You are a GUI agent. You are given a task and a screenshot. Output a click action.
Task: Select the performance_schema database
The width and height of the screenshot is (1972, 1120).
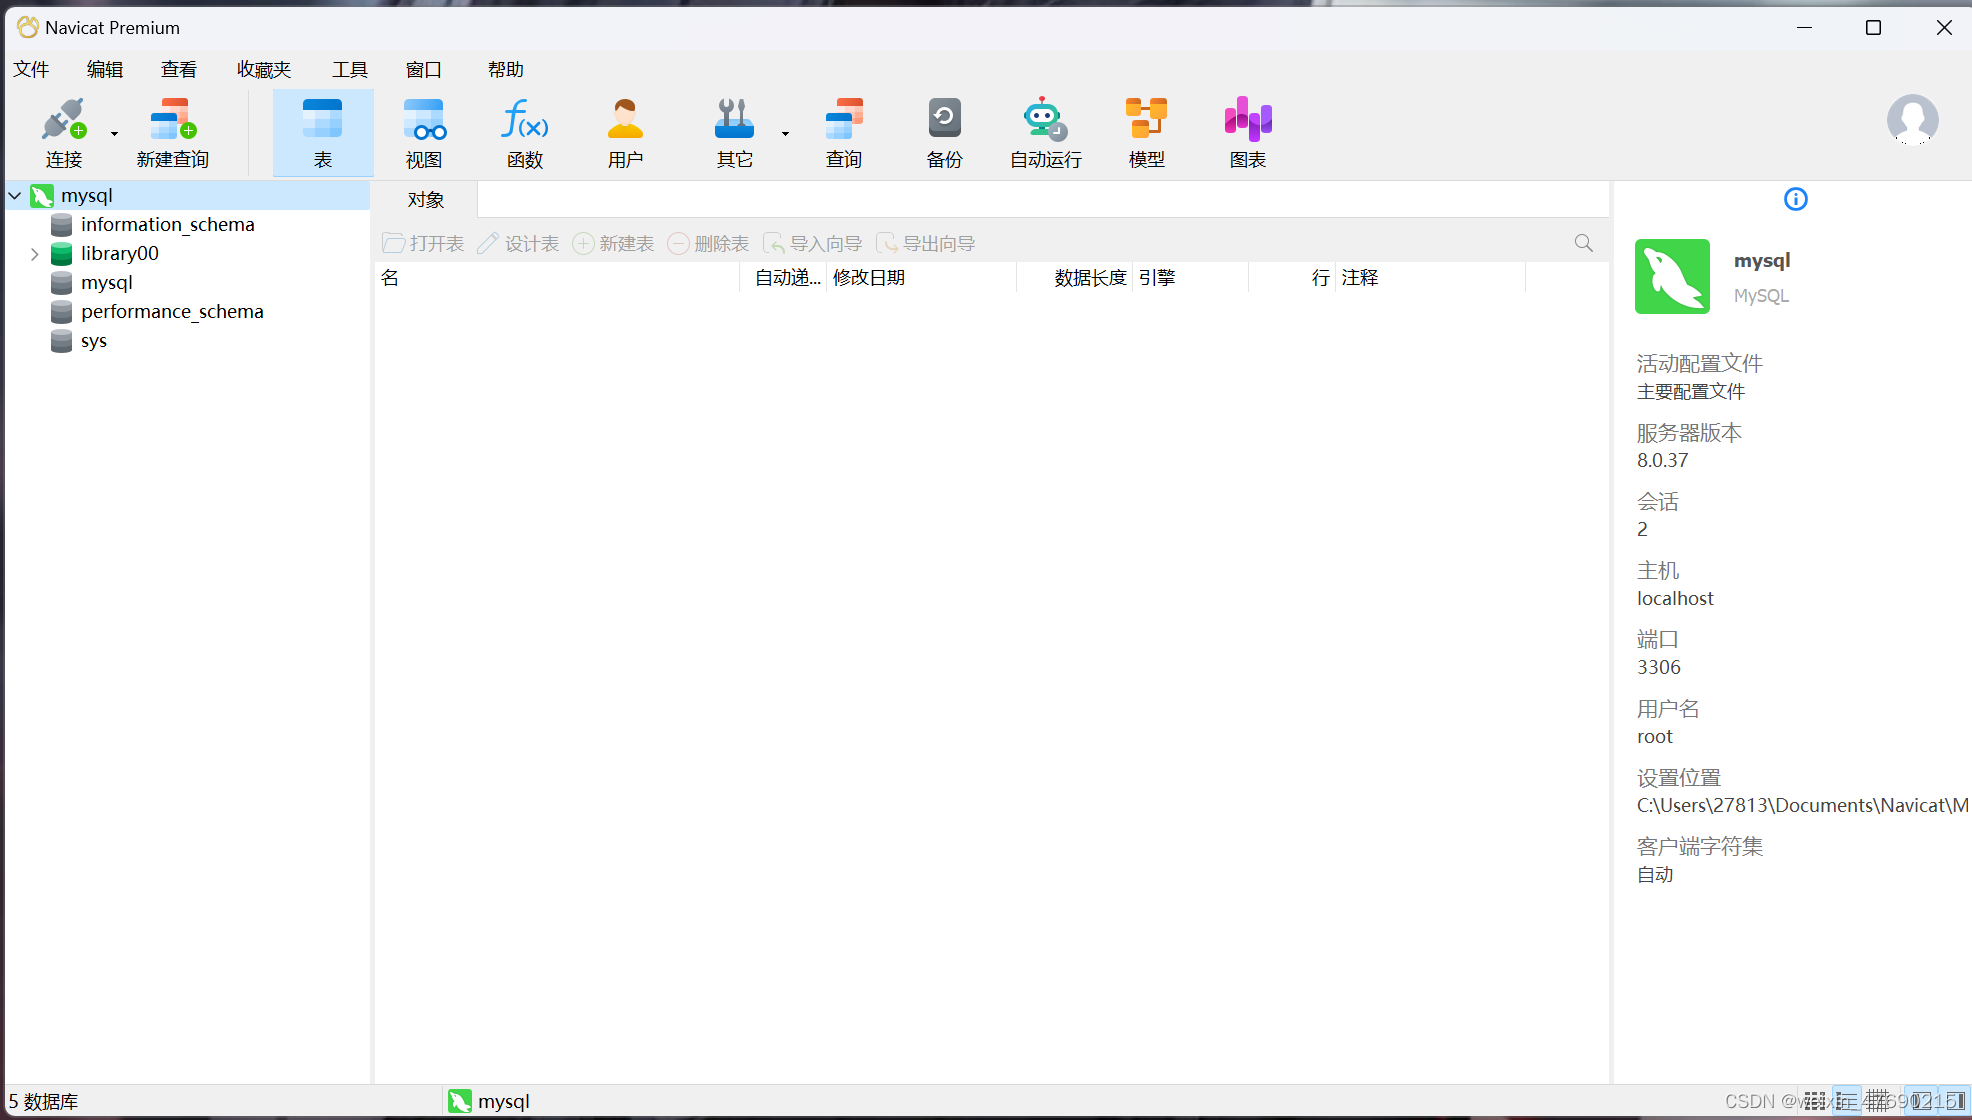pyautogui.click(x=172, y=312)
